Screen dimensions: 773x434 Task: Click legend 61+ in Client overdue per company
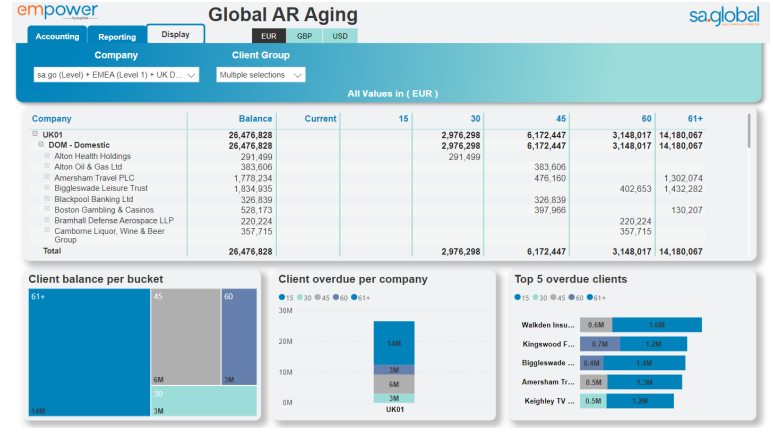[x=360, y=297]
